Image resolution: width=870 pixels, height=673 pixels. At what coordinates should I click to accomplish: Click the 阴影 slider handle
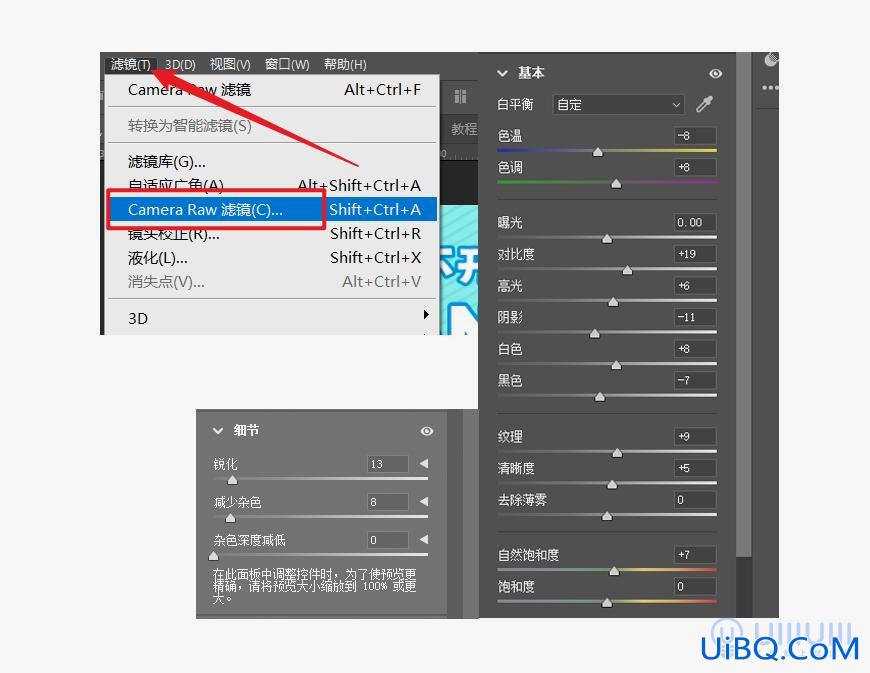point(595,333)
